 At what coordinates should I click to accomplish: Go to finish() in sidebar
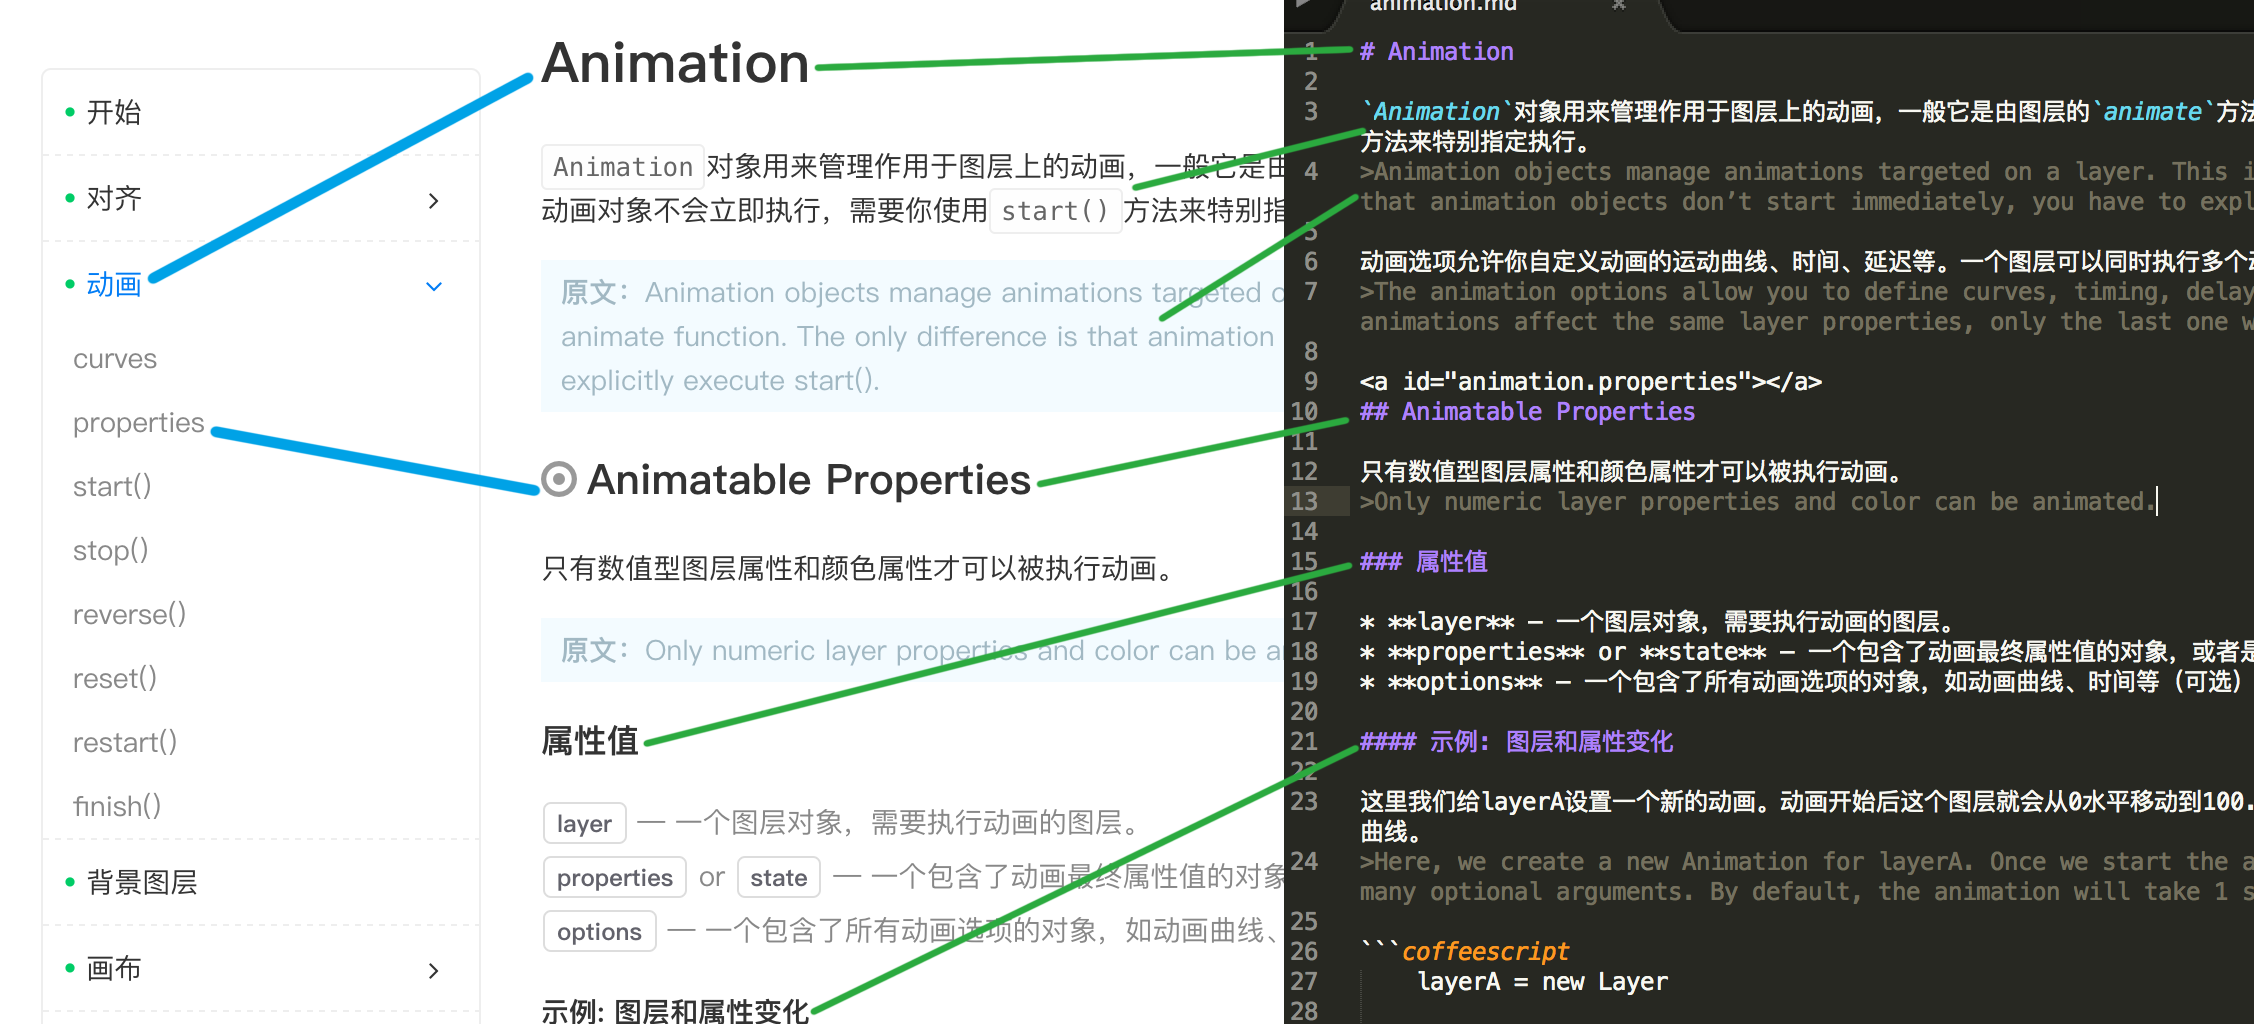click(x=117, y=807)
